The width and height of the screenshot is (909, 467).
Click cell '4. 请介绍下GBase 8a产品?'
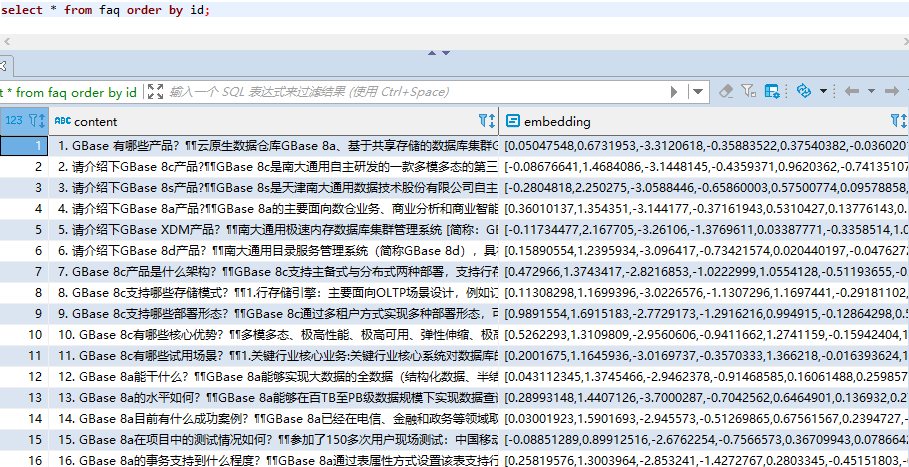[274, 209]
